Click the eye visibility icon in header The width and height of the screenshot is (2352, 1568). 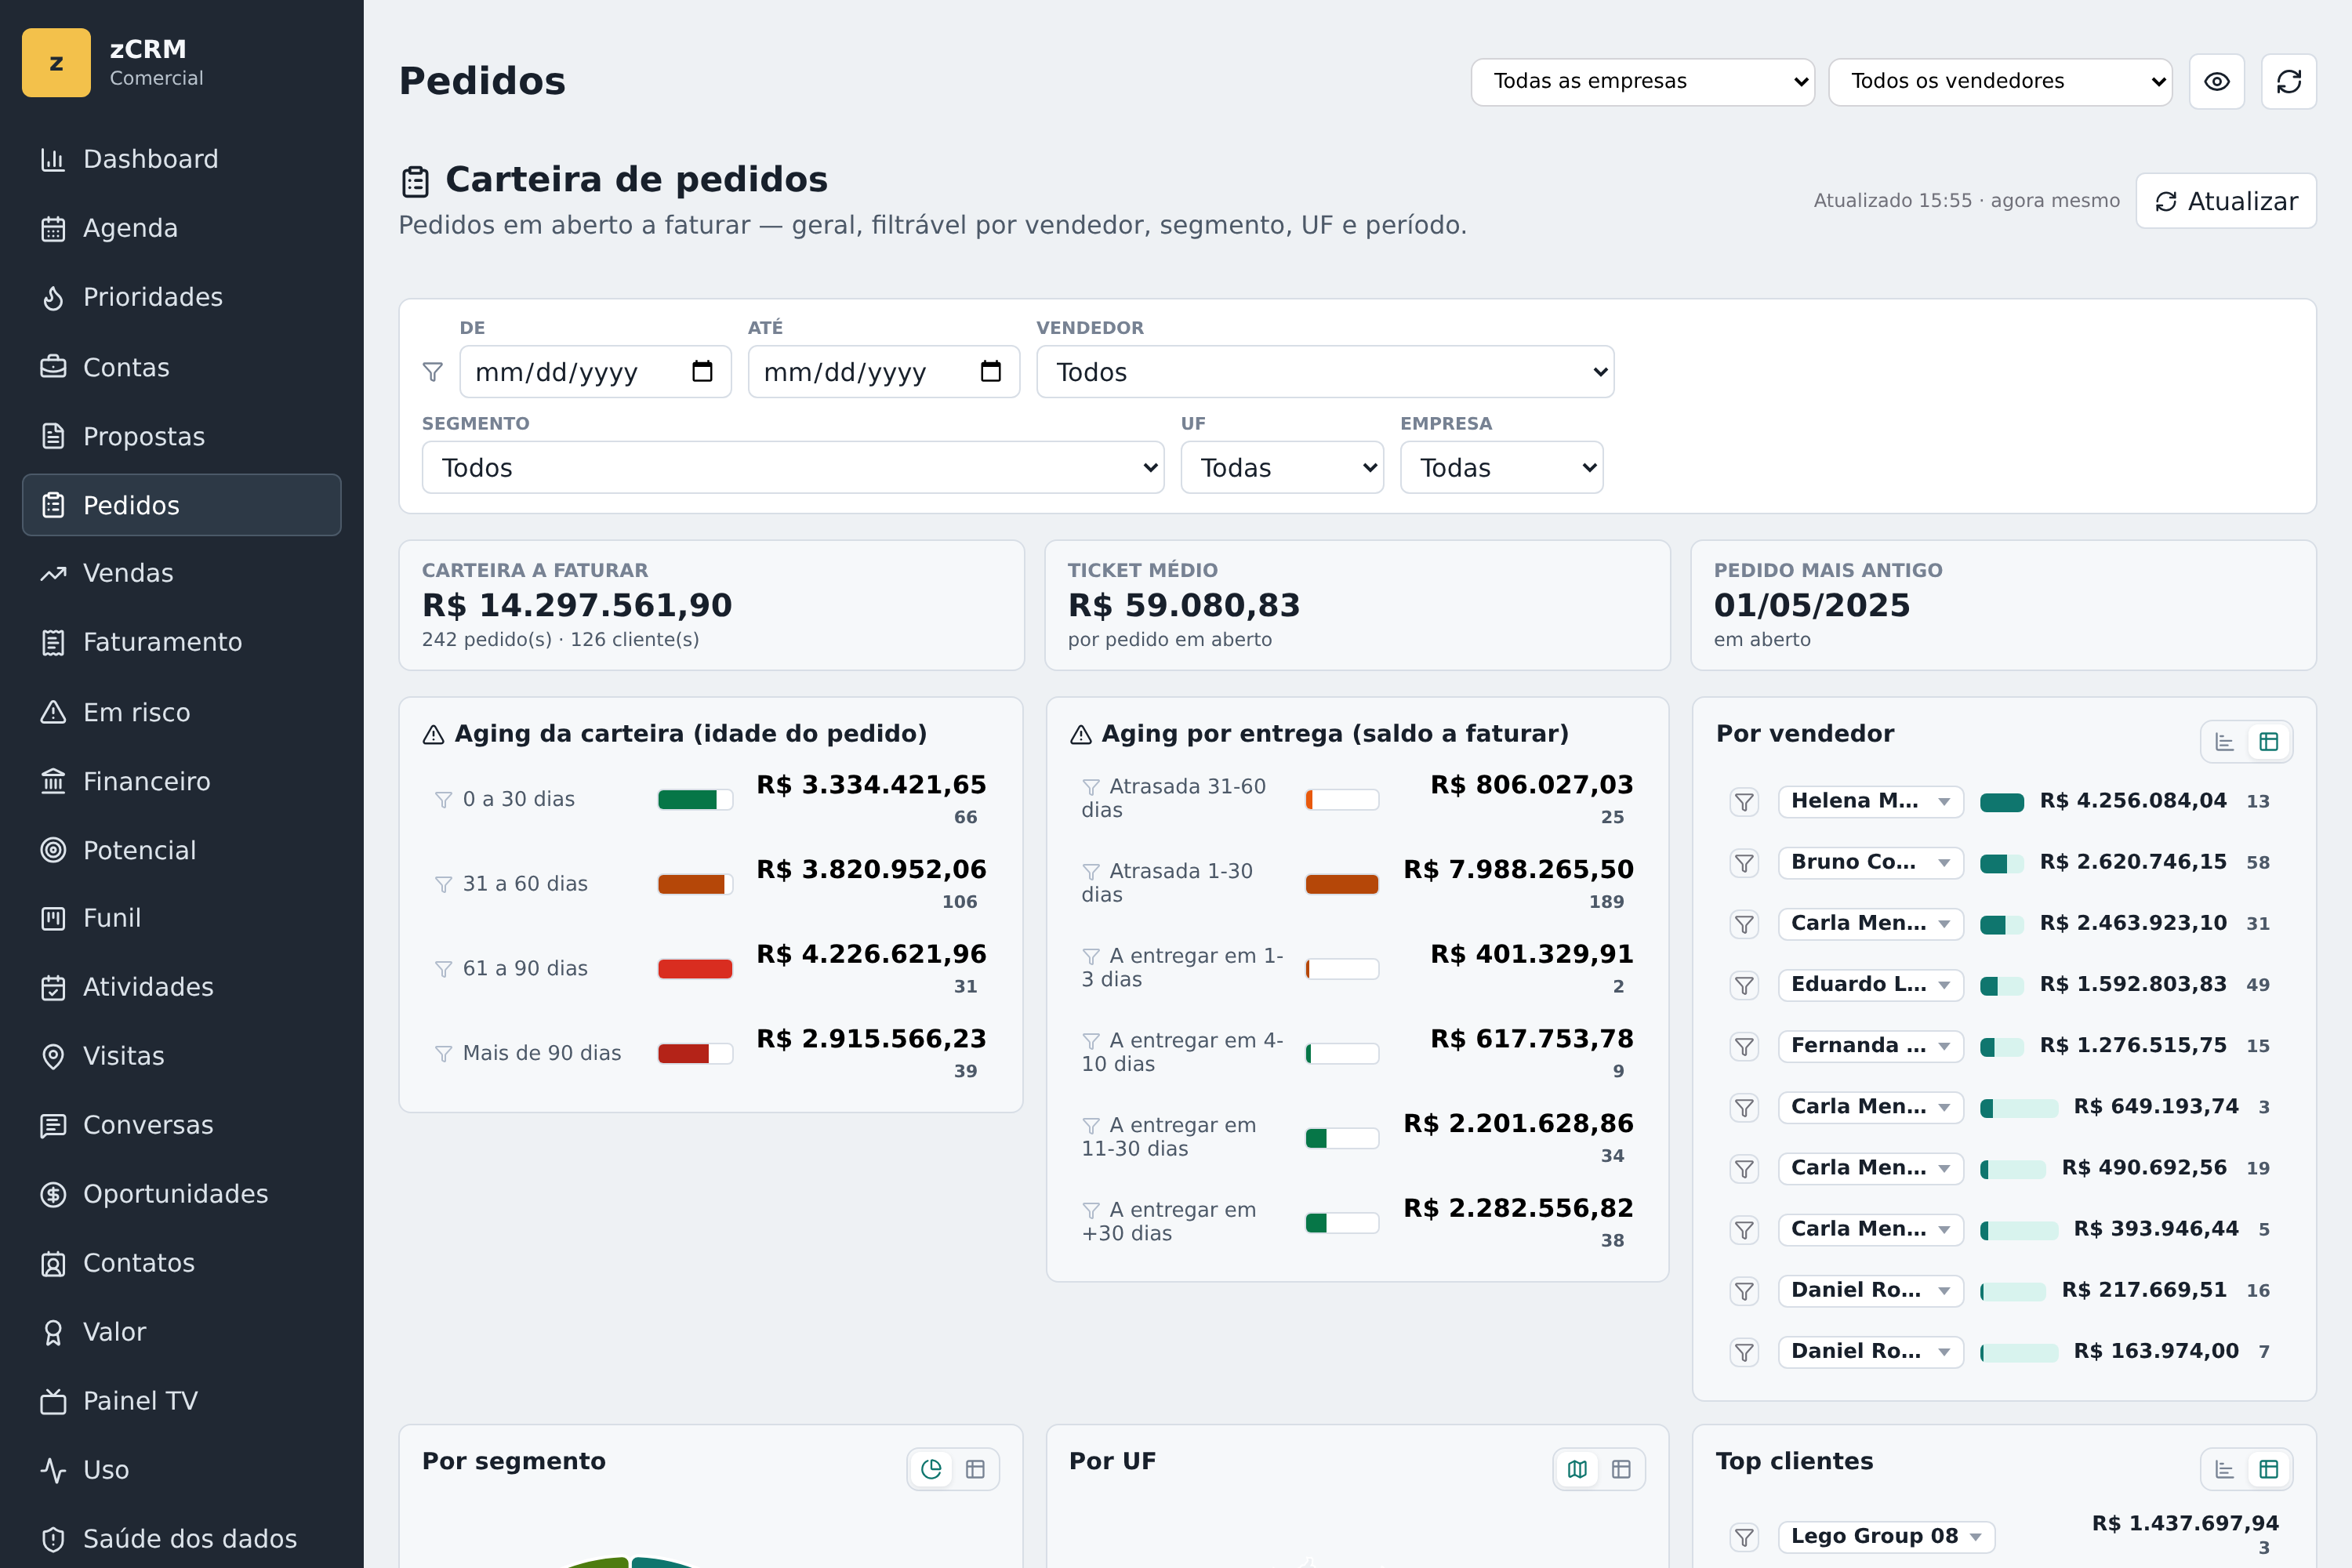click(x=2216, y=81)
